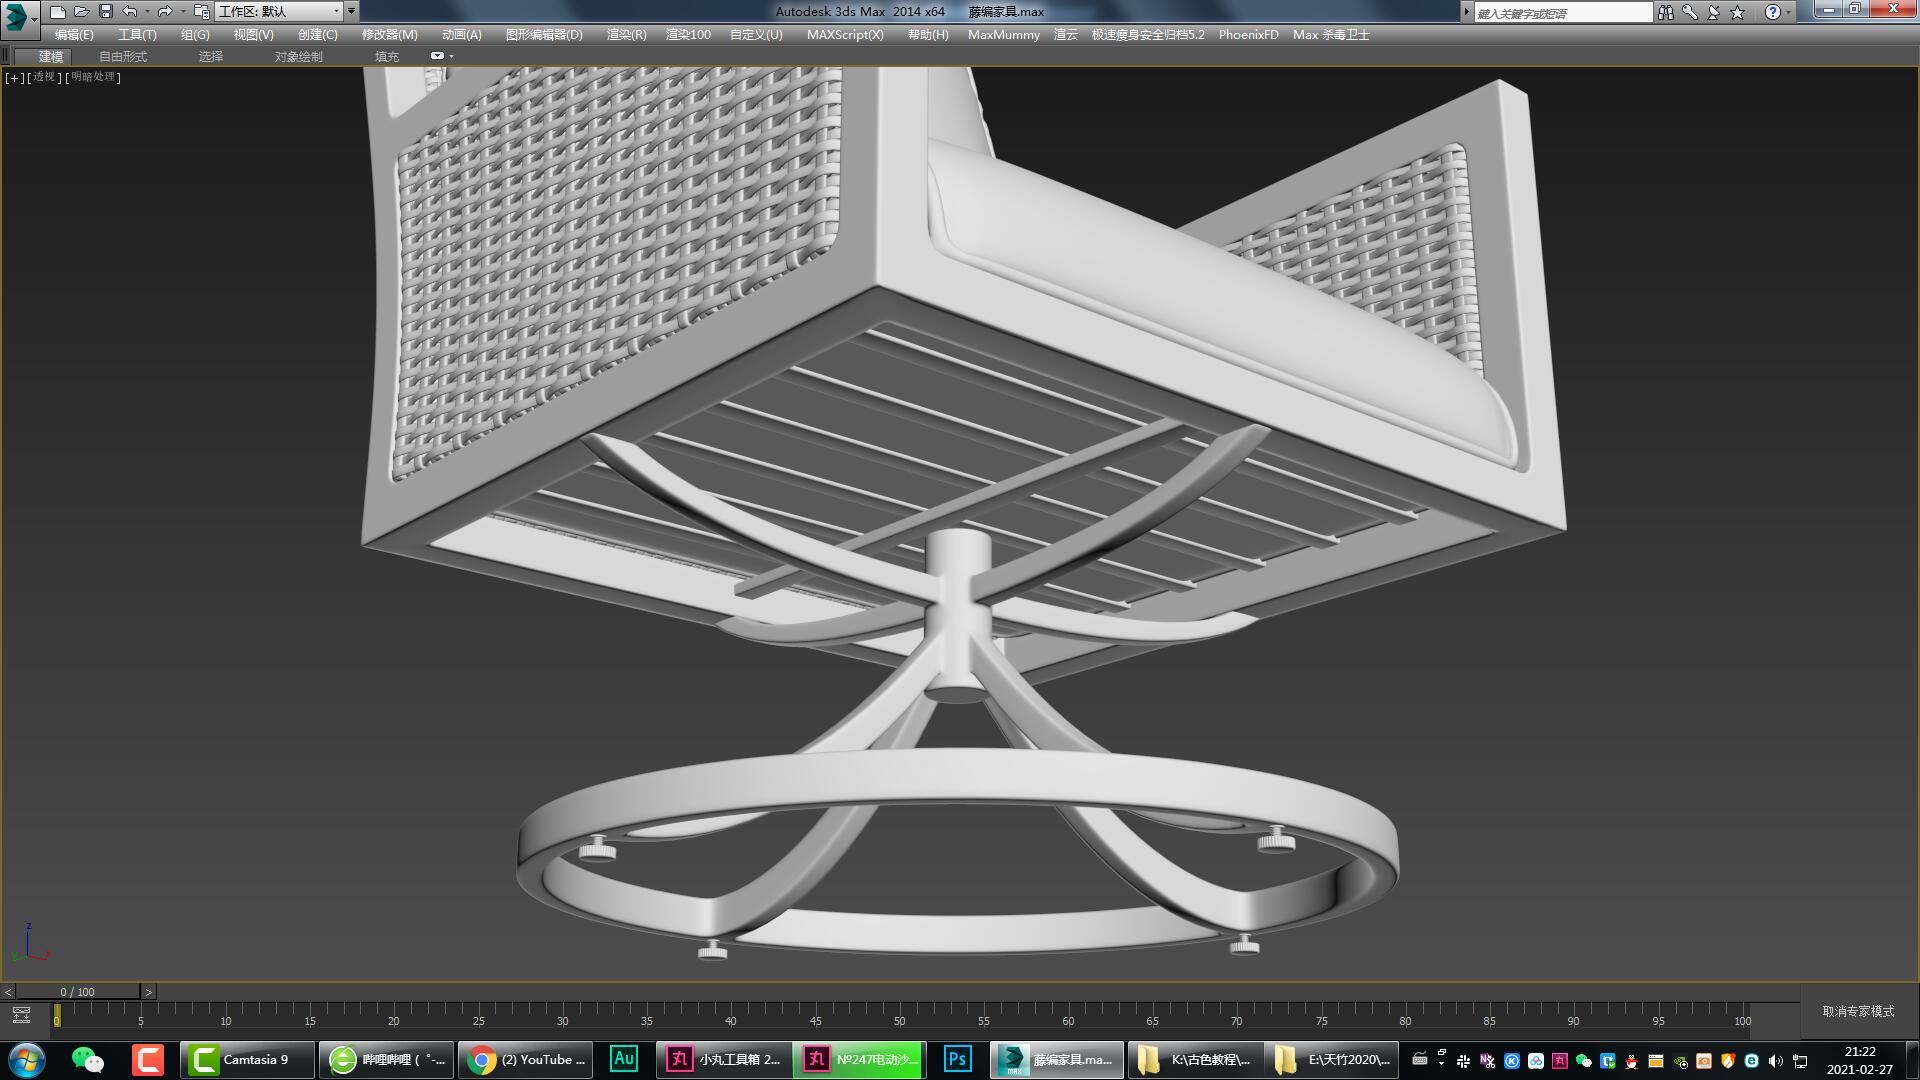Open the Favorites star panel
Screen dimensions: 1920x1080
(1737, 12)
